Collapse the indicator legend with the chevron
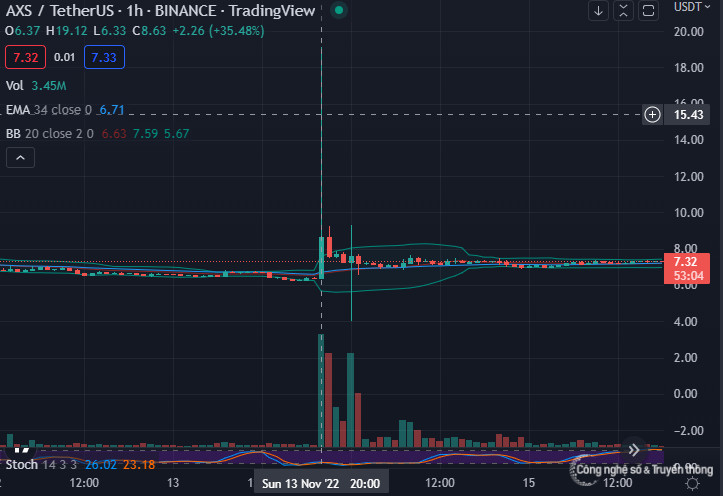723x496 pixels. point(21,157)
